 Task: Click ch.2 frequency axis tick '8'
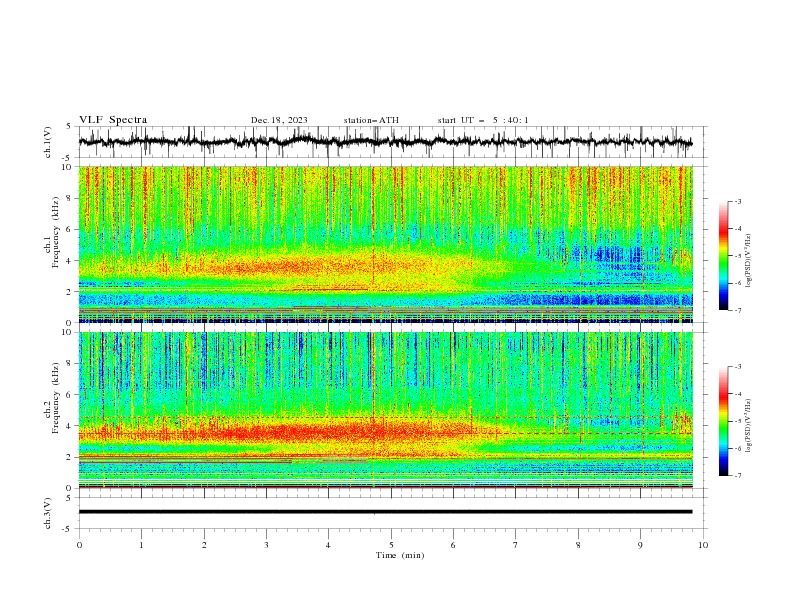pyautogui.click(x=71, y=364)
